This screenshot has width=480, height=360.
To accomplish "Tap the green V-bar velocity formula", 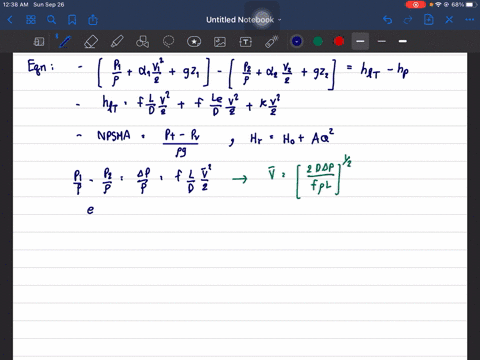I will tap(310, 178).
